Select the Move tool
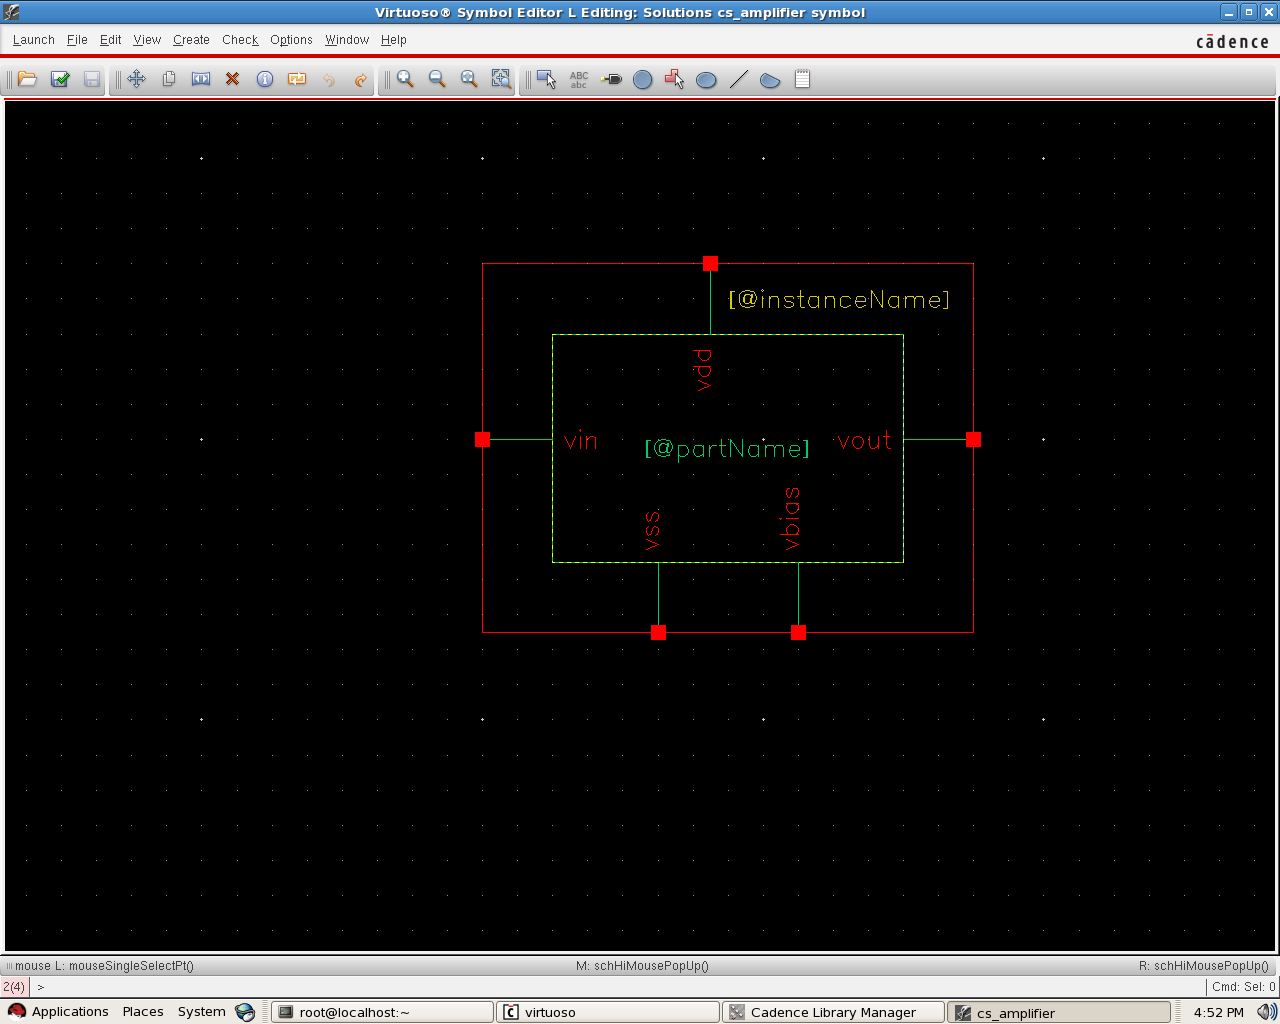 (136, 79)
